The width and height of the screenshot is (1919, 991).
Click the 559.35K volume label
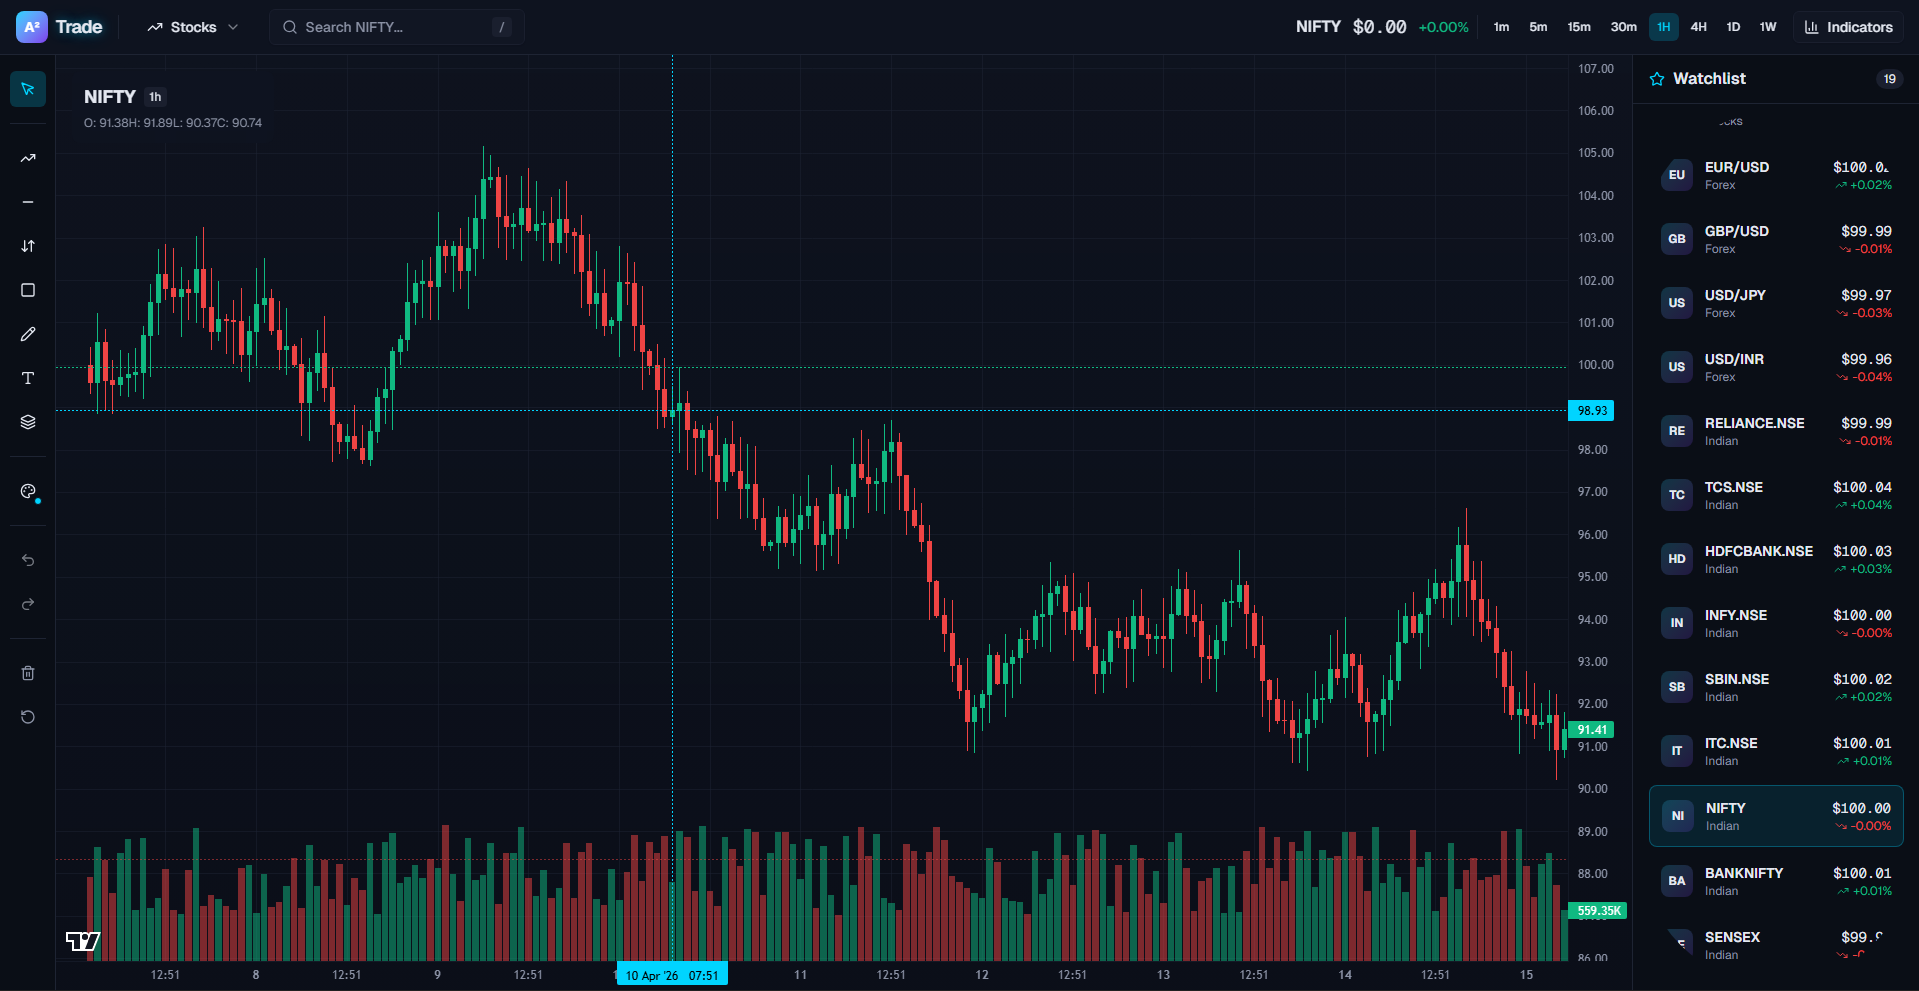pos(1597,911)
